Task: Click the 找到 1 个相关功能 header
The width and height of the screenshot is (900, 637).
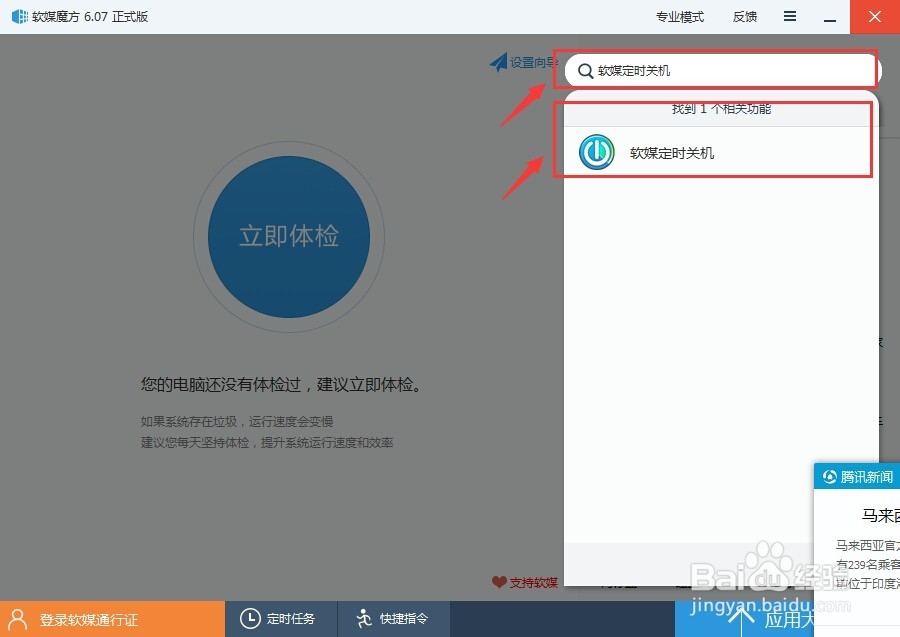Action: coord(721,108)
